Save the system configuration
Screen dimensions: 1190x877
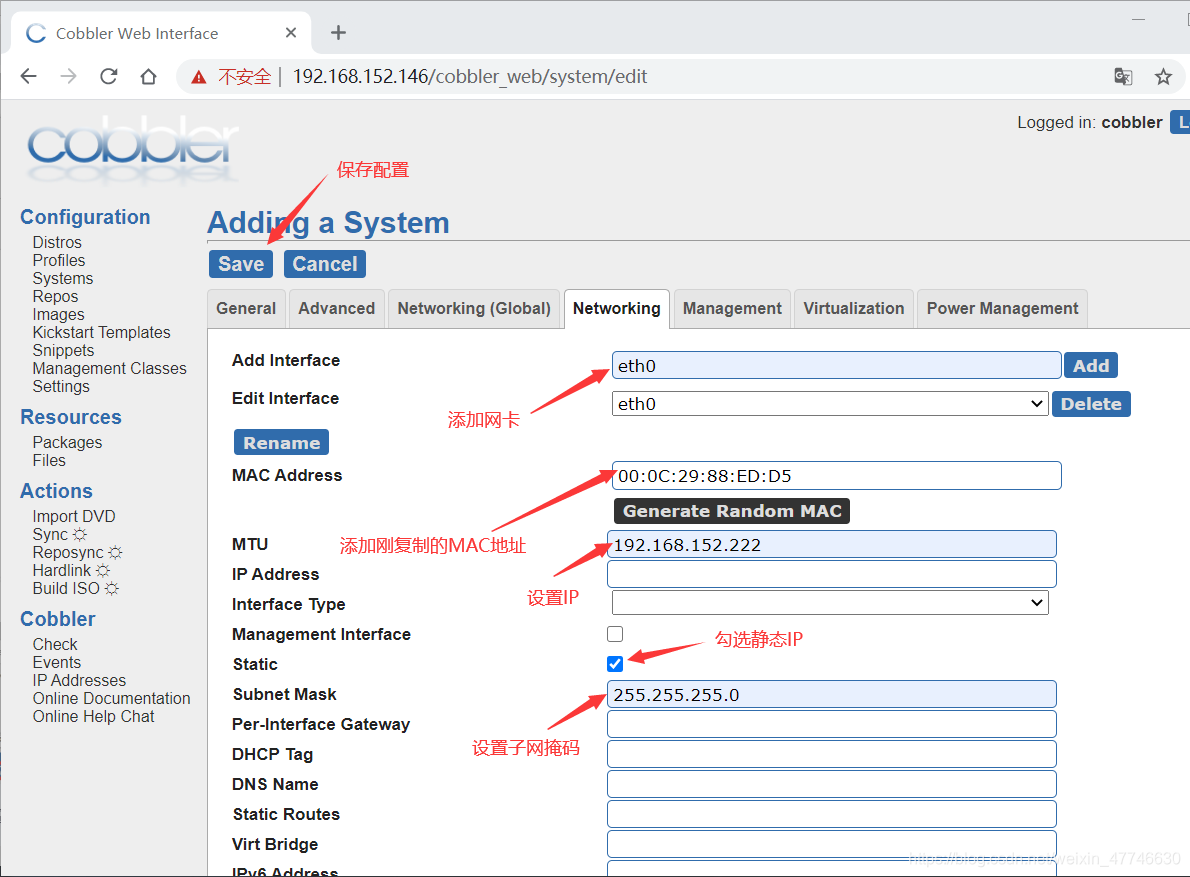coord(241,264)
